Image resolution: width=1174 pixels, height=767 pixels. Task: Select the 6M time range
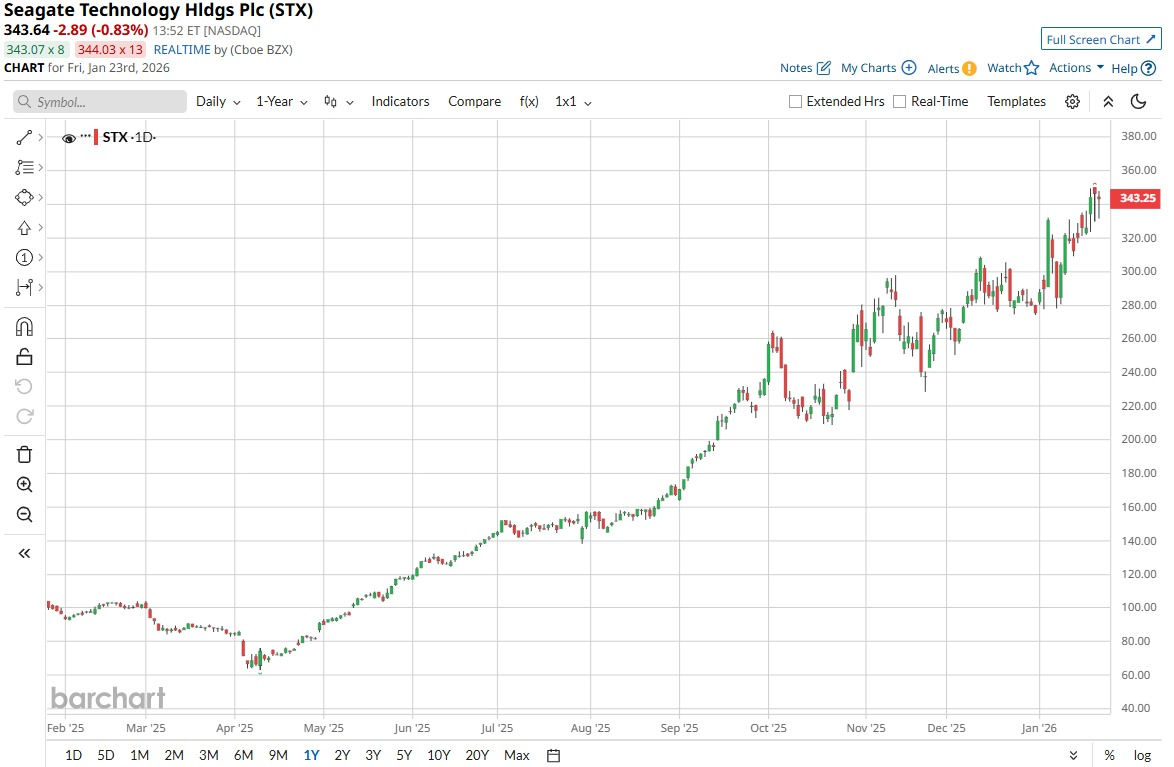click(243, 756)
